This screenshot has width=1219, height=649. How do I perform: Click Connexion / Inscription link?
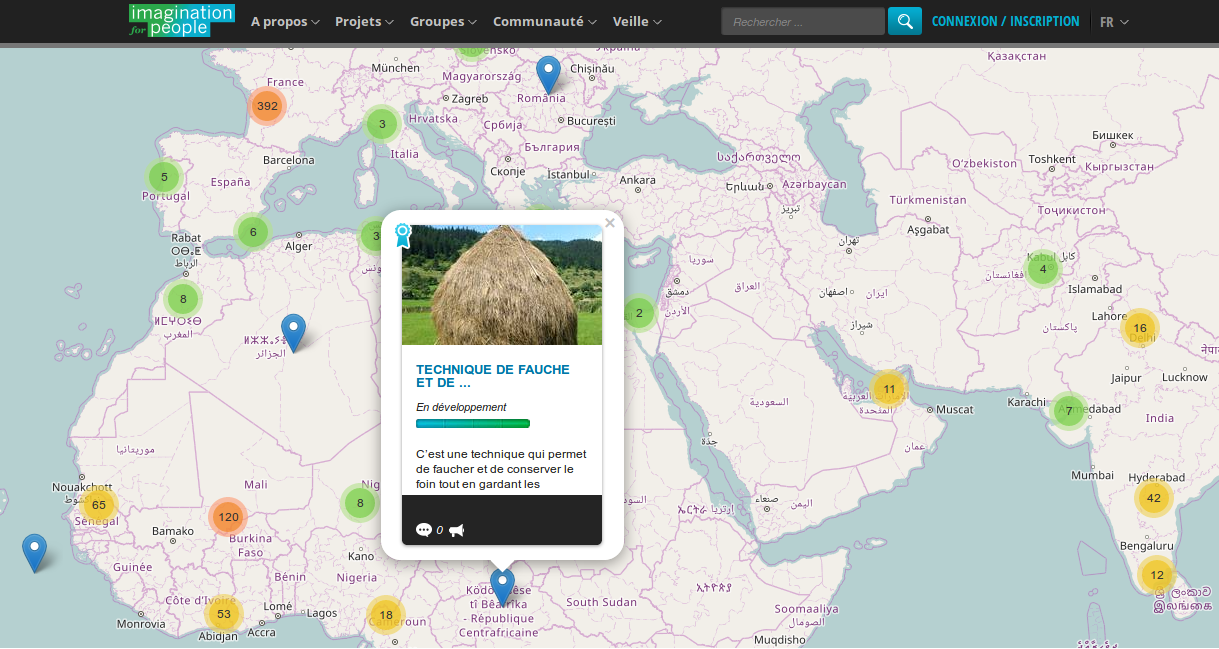[x=1005, y=21]
